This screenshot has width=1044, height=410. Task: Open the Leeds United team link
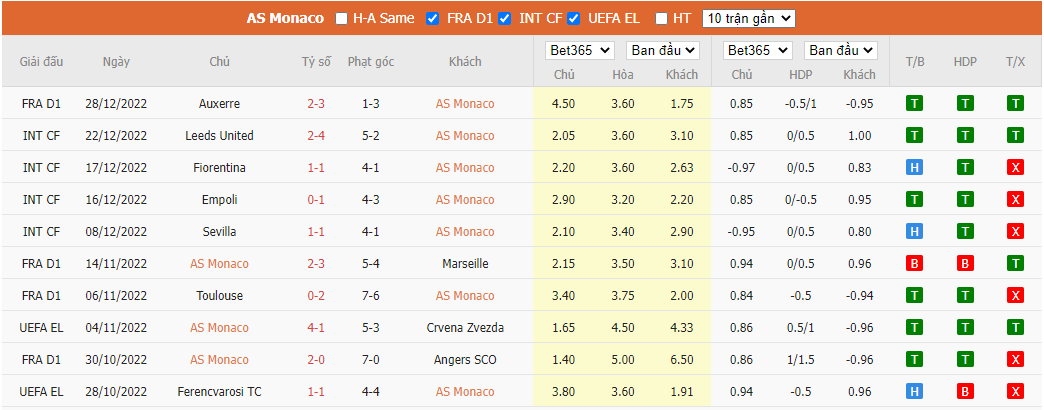219,136
